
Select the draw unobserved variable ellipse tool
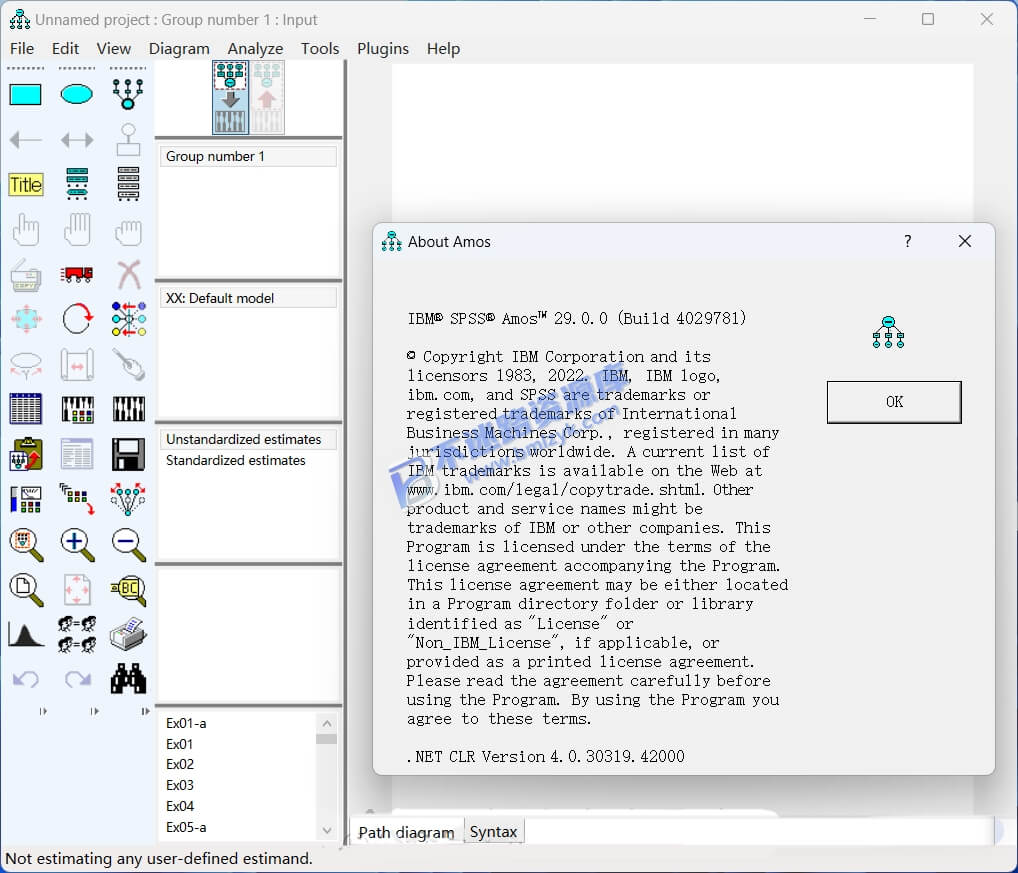tap(77, 95)
